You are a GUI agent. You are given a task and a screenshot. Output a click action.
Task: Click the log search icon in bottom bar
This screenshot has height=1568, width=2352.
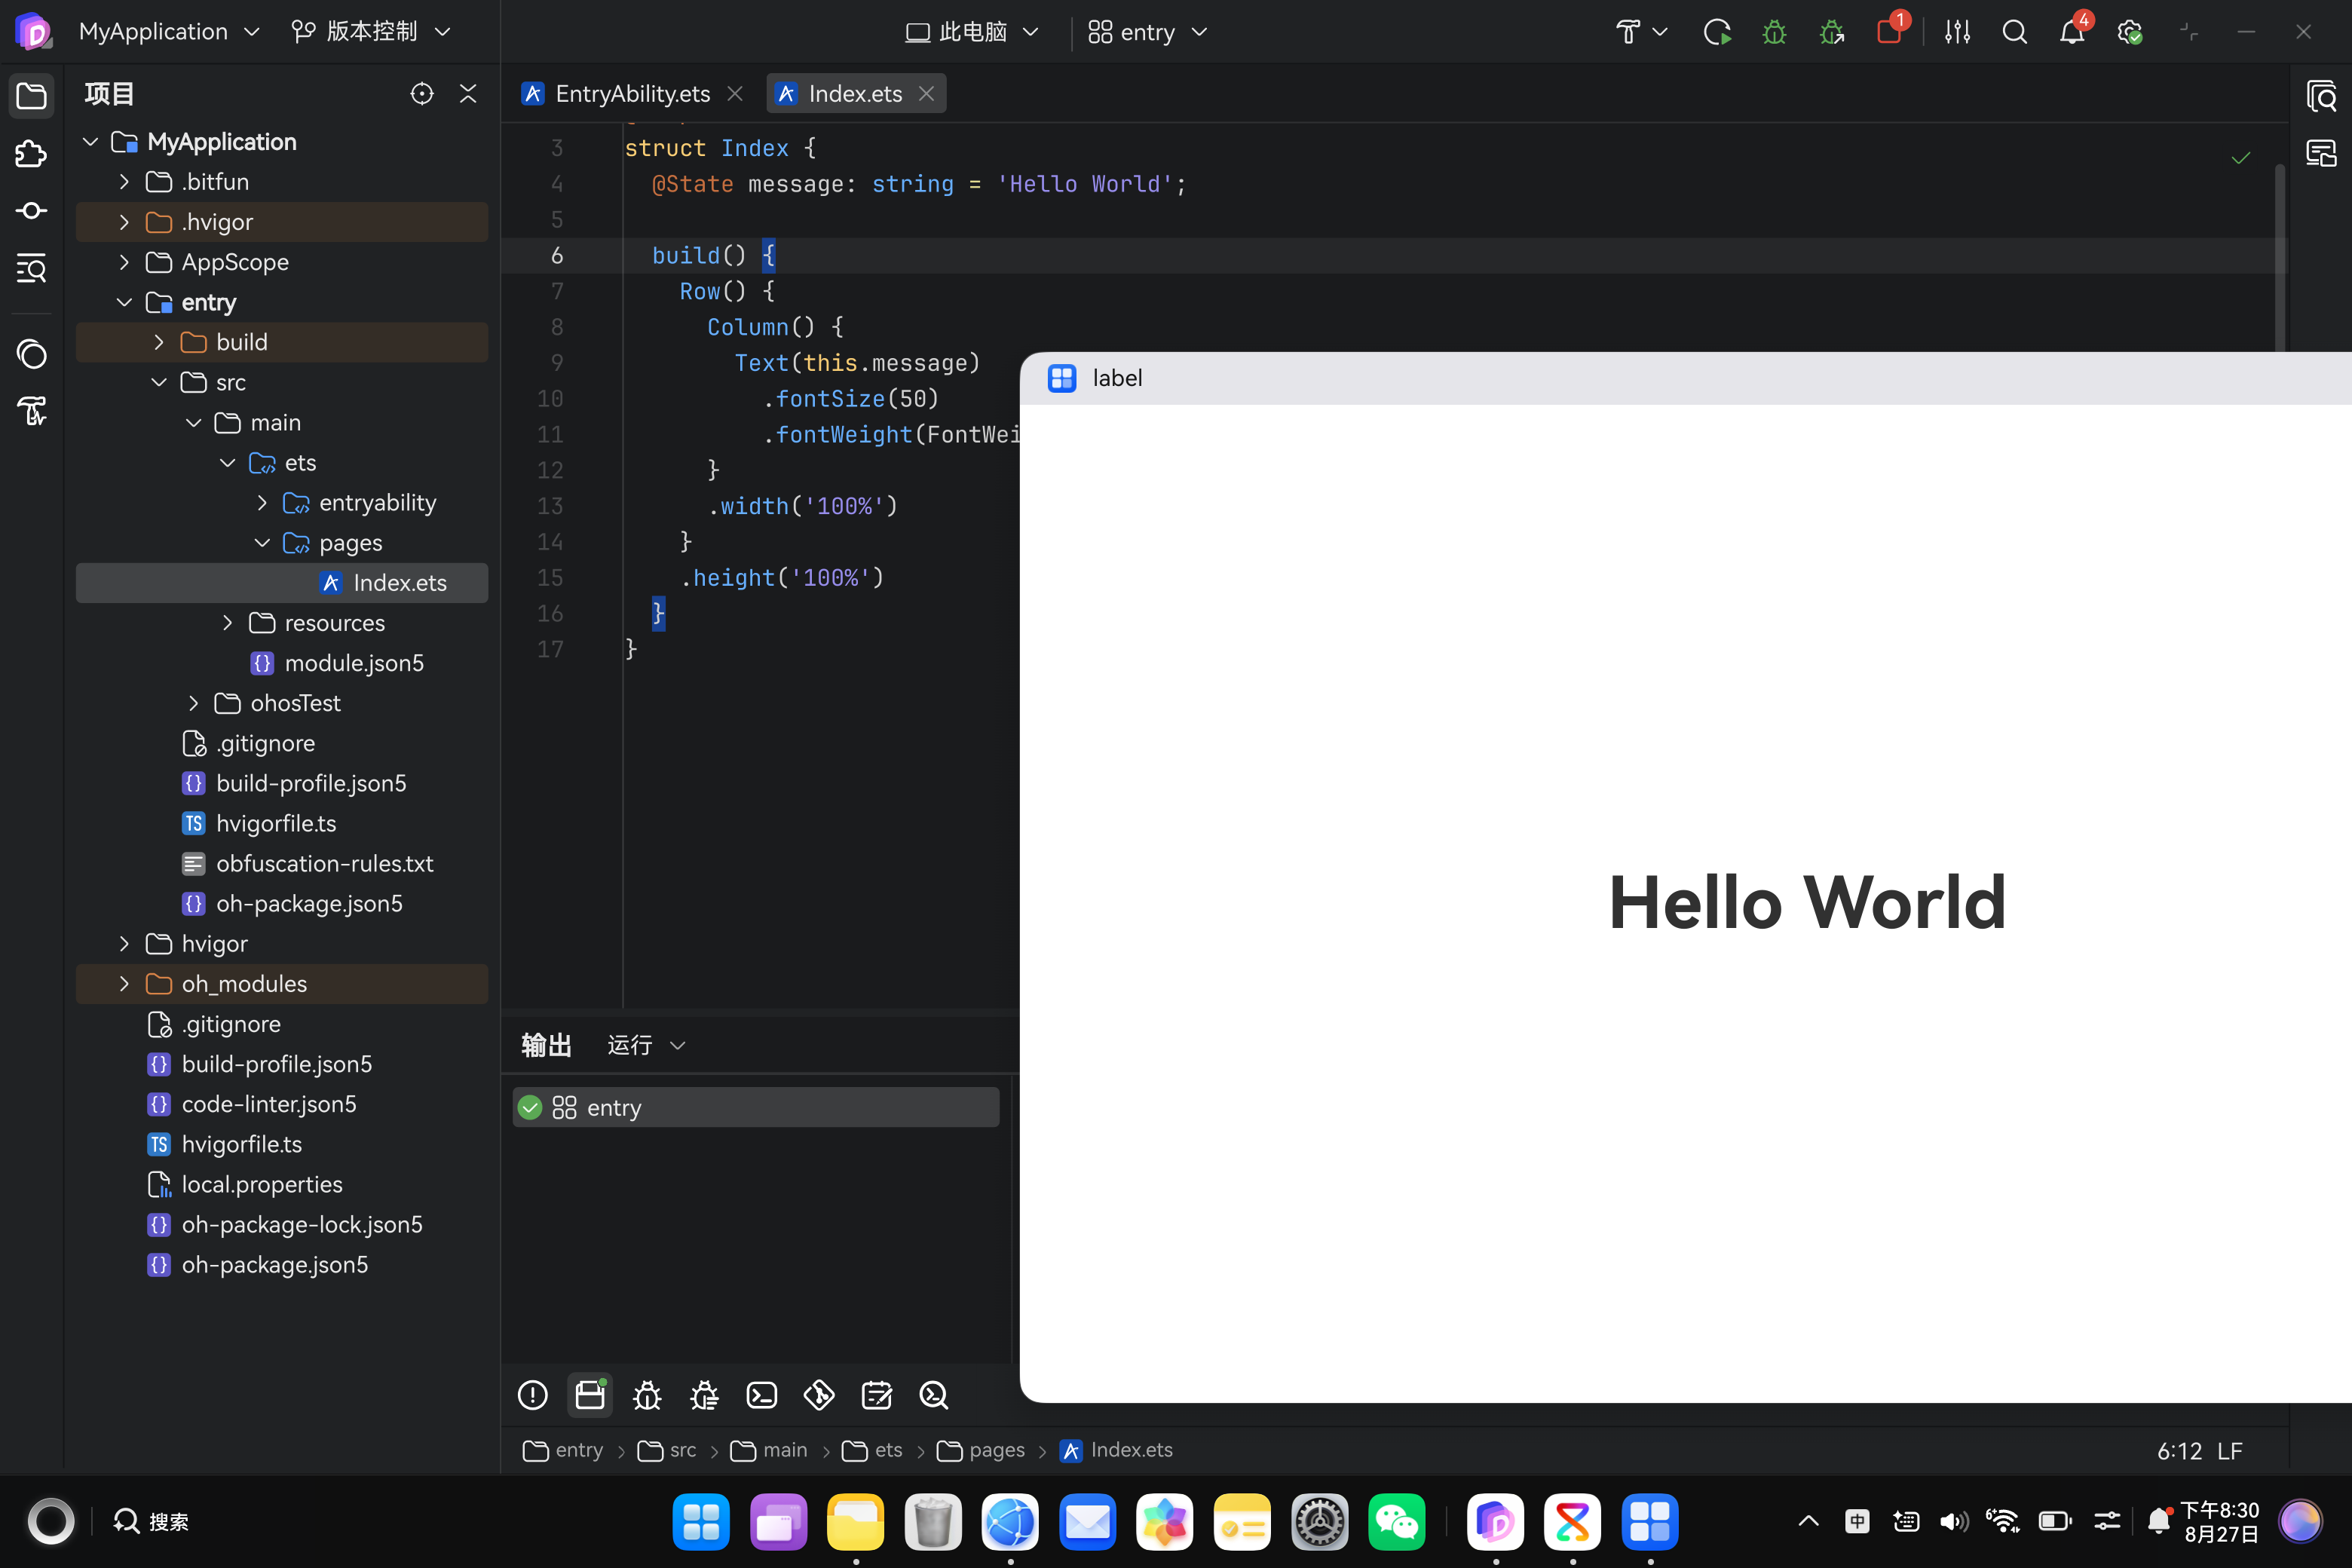click(x=934, y=1395)
